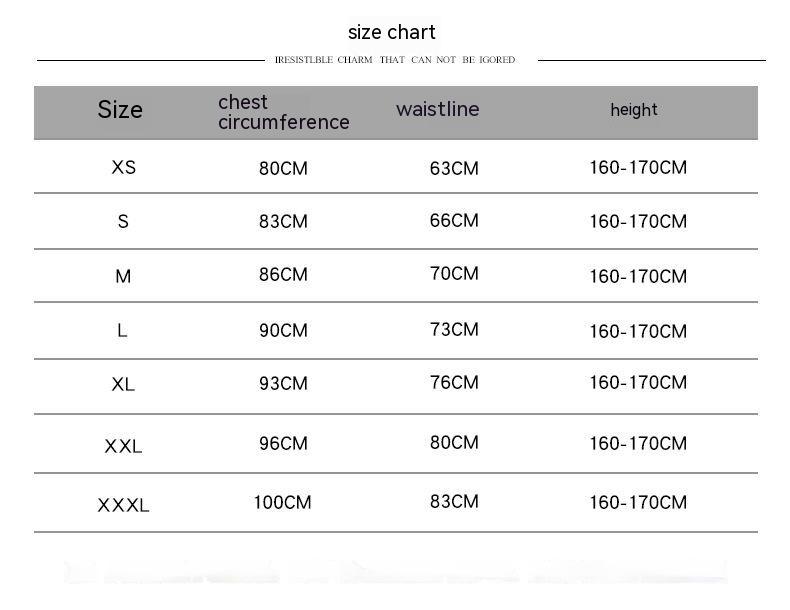
Task: Click the 73CM waistline cell
Action: [454, 329]
